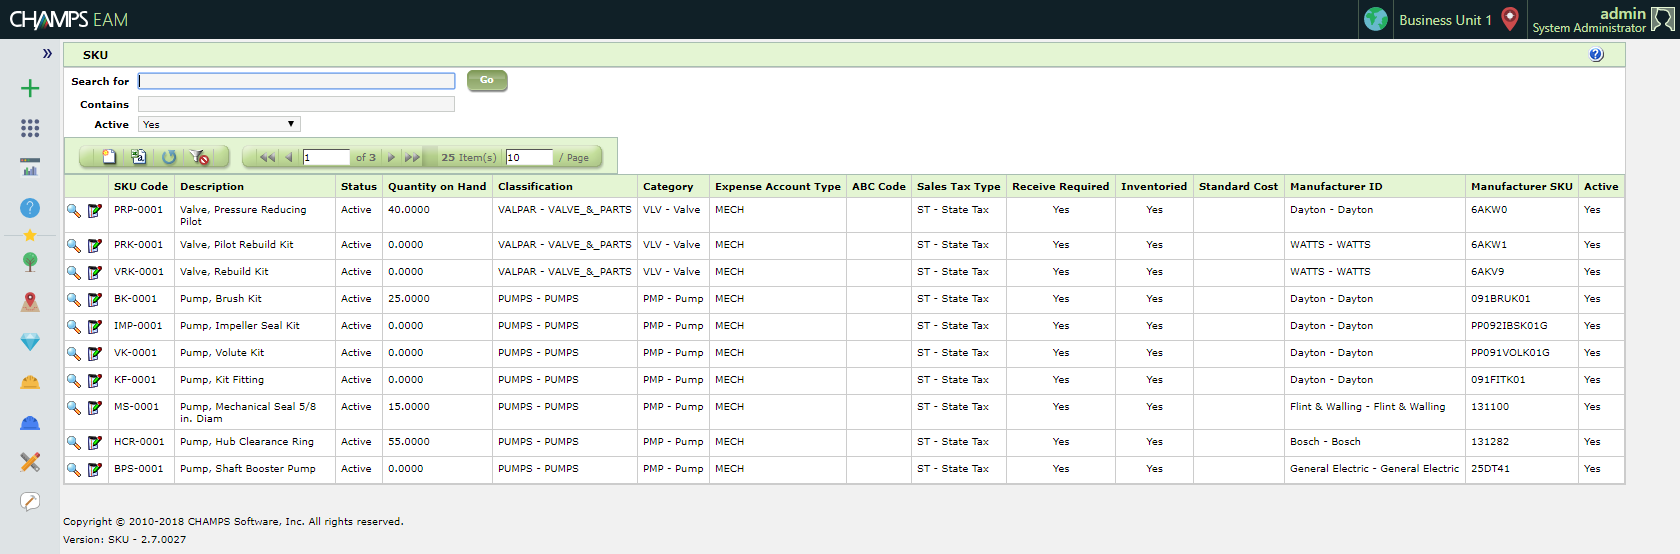Sort by the SKU Code column header

141,187
